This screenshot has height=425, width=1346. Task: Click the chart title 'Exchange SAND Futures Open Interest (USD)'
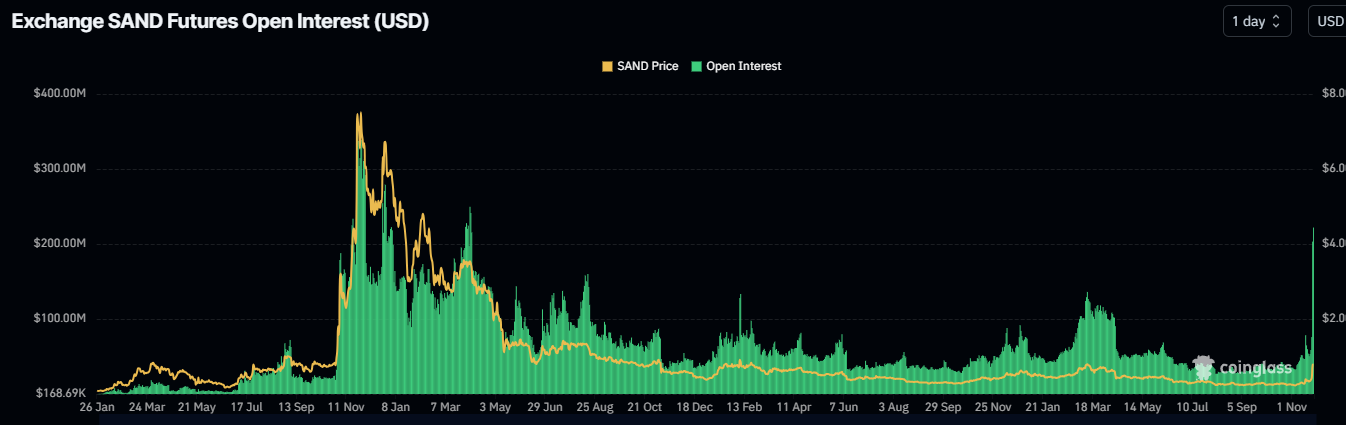point(220,21)
